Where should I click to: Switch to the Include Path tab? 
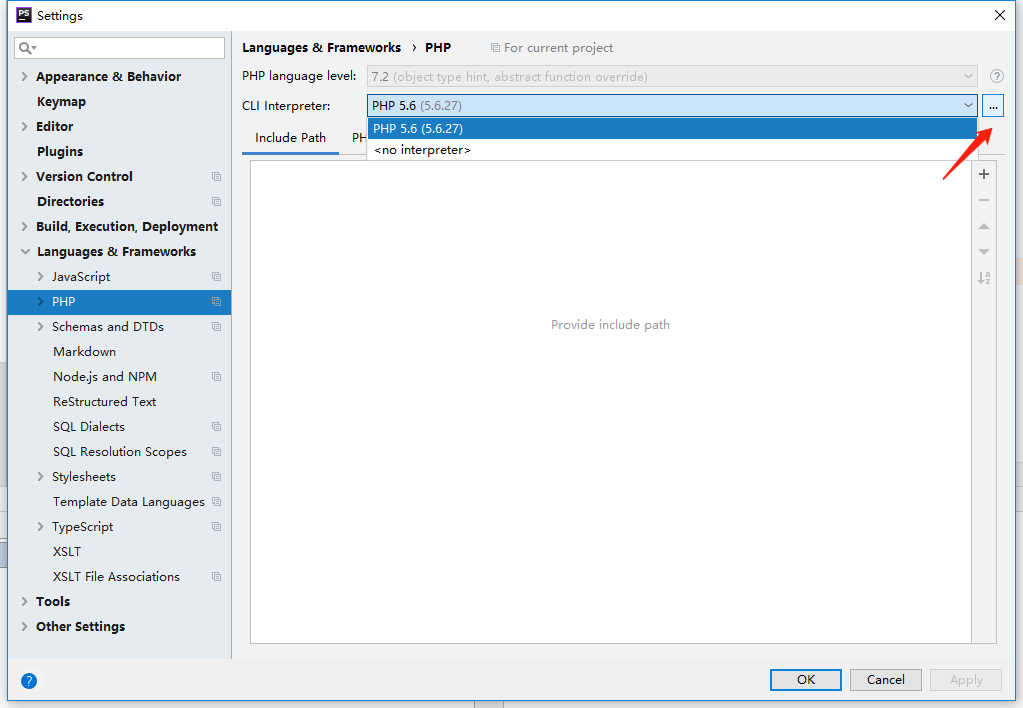(x=290, y=138)
